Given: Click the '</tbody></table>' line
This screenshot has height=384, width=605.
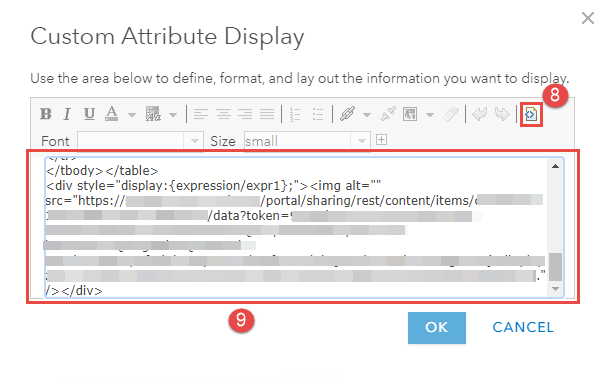Looking at the screenshot, I should [102, 171].
